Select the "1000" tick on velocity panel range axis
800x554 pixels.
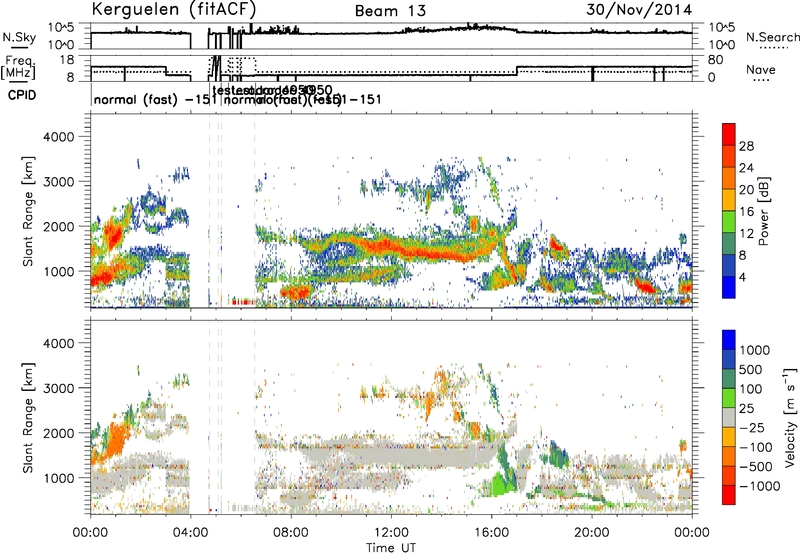tap(58, 478)
